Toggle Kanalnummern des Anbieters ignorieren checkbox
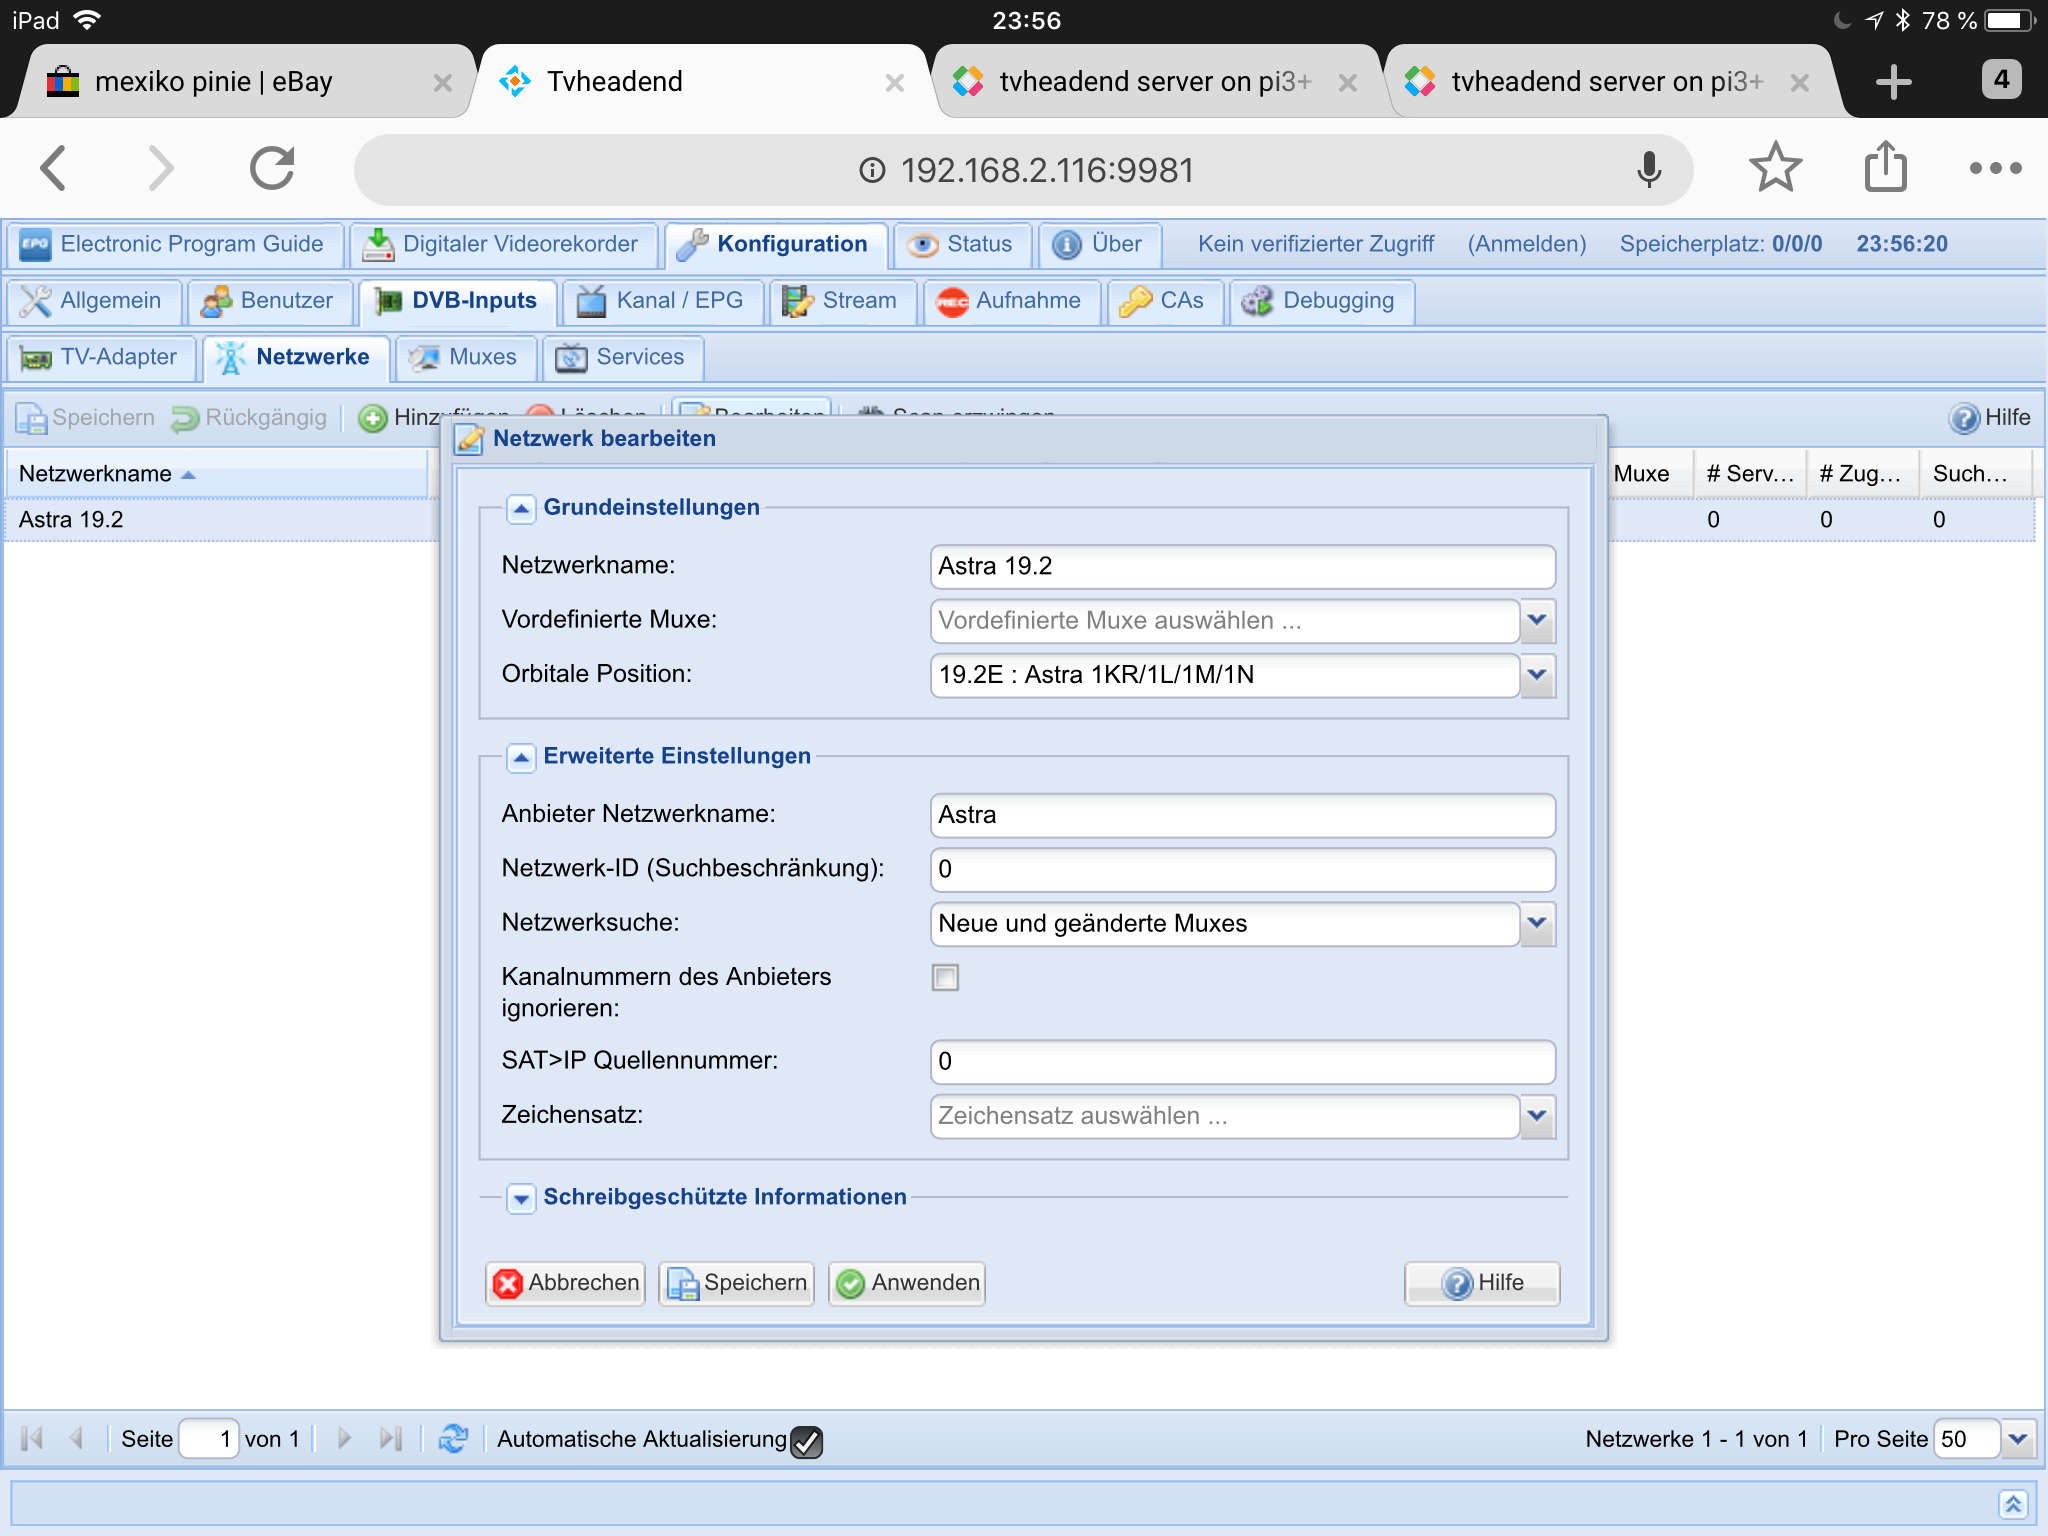 point(945,977)
